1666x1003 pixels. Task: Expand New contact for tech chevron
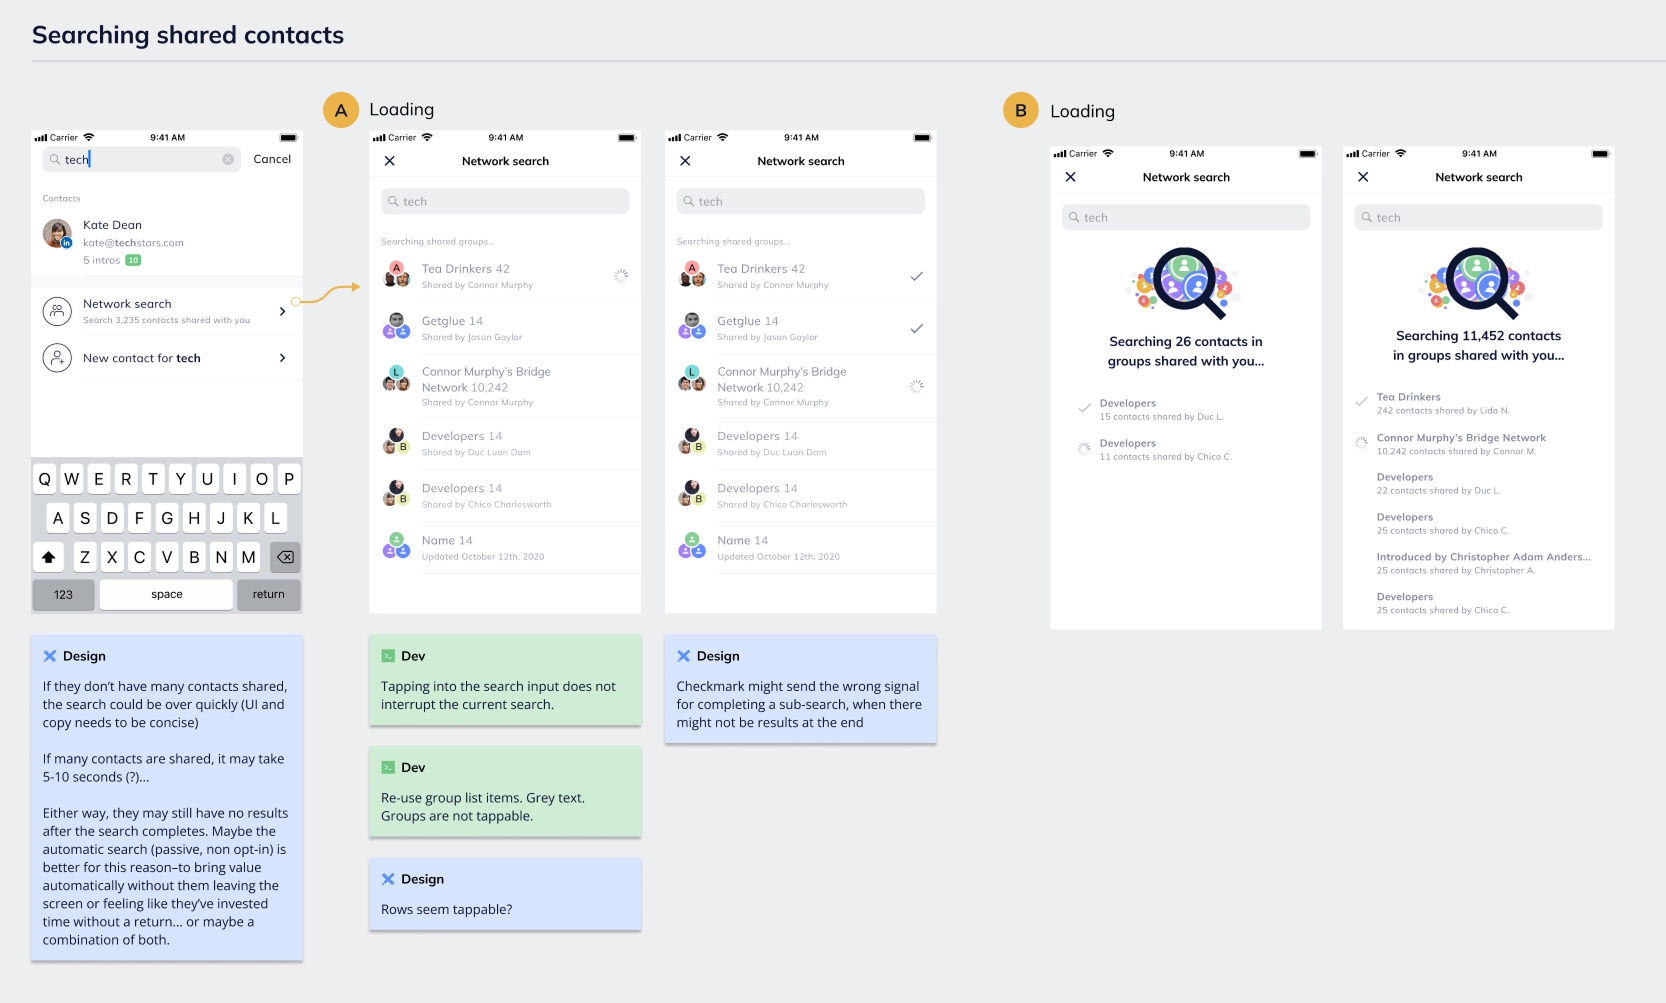[283, 358]
